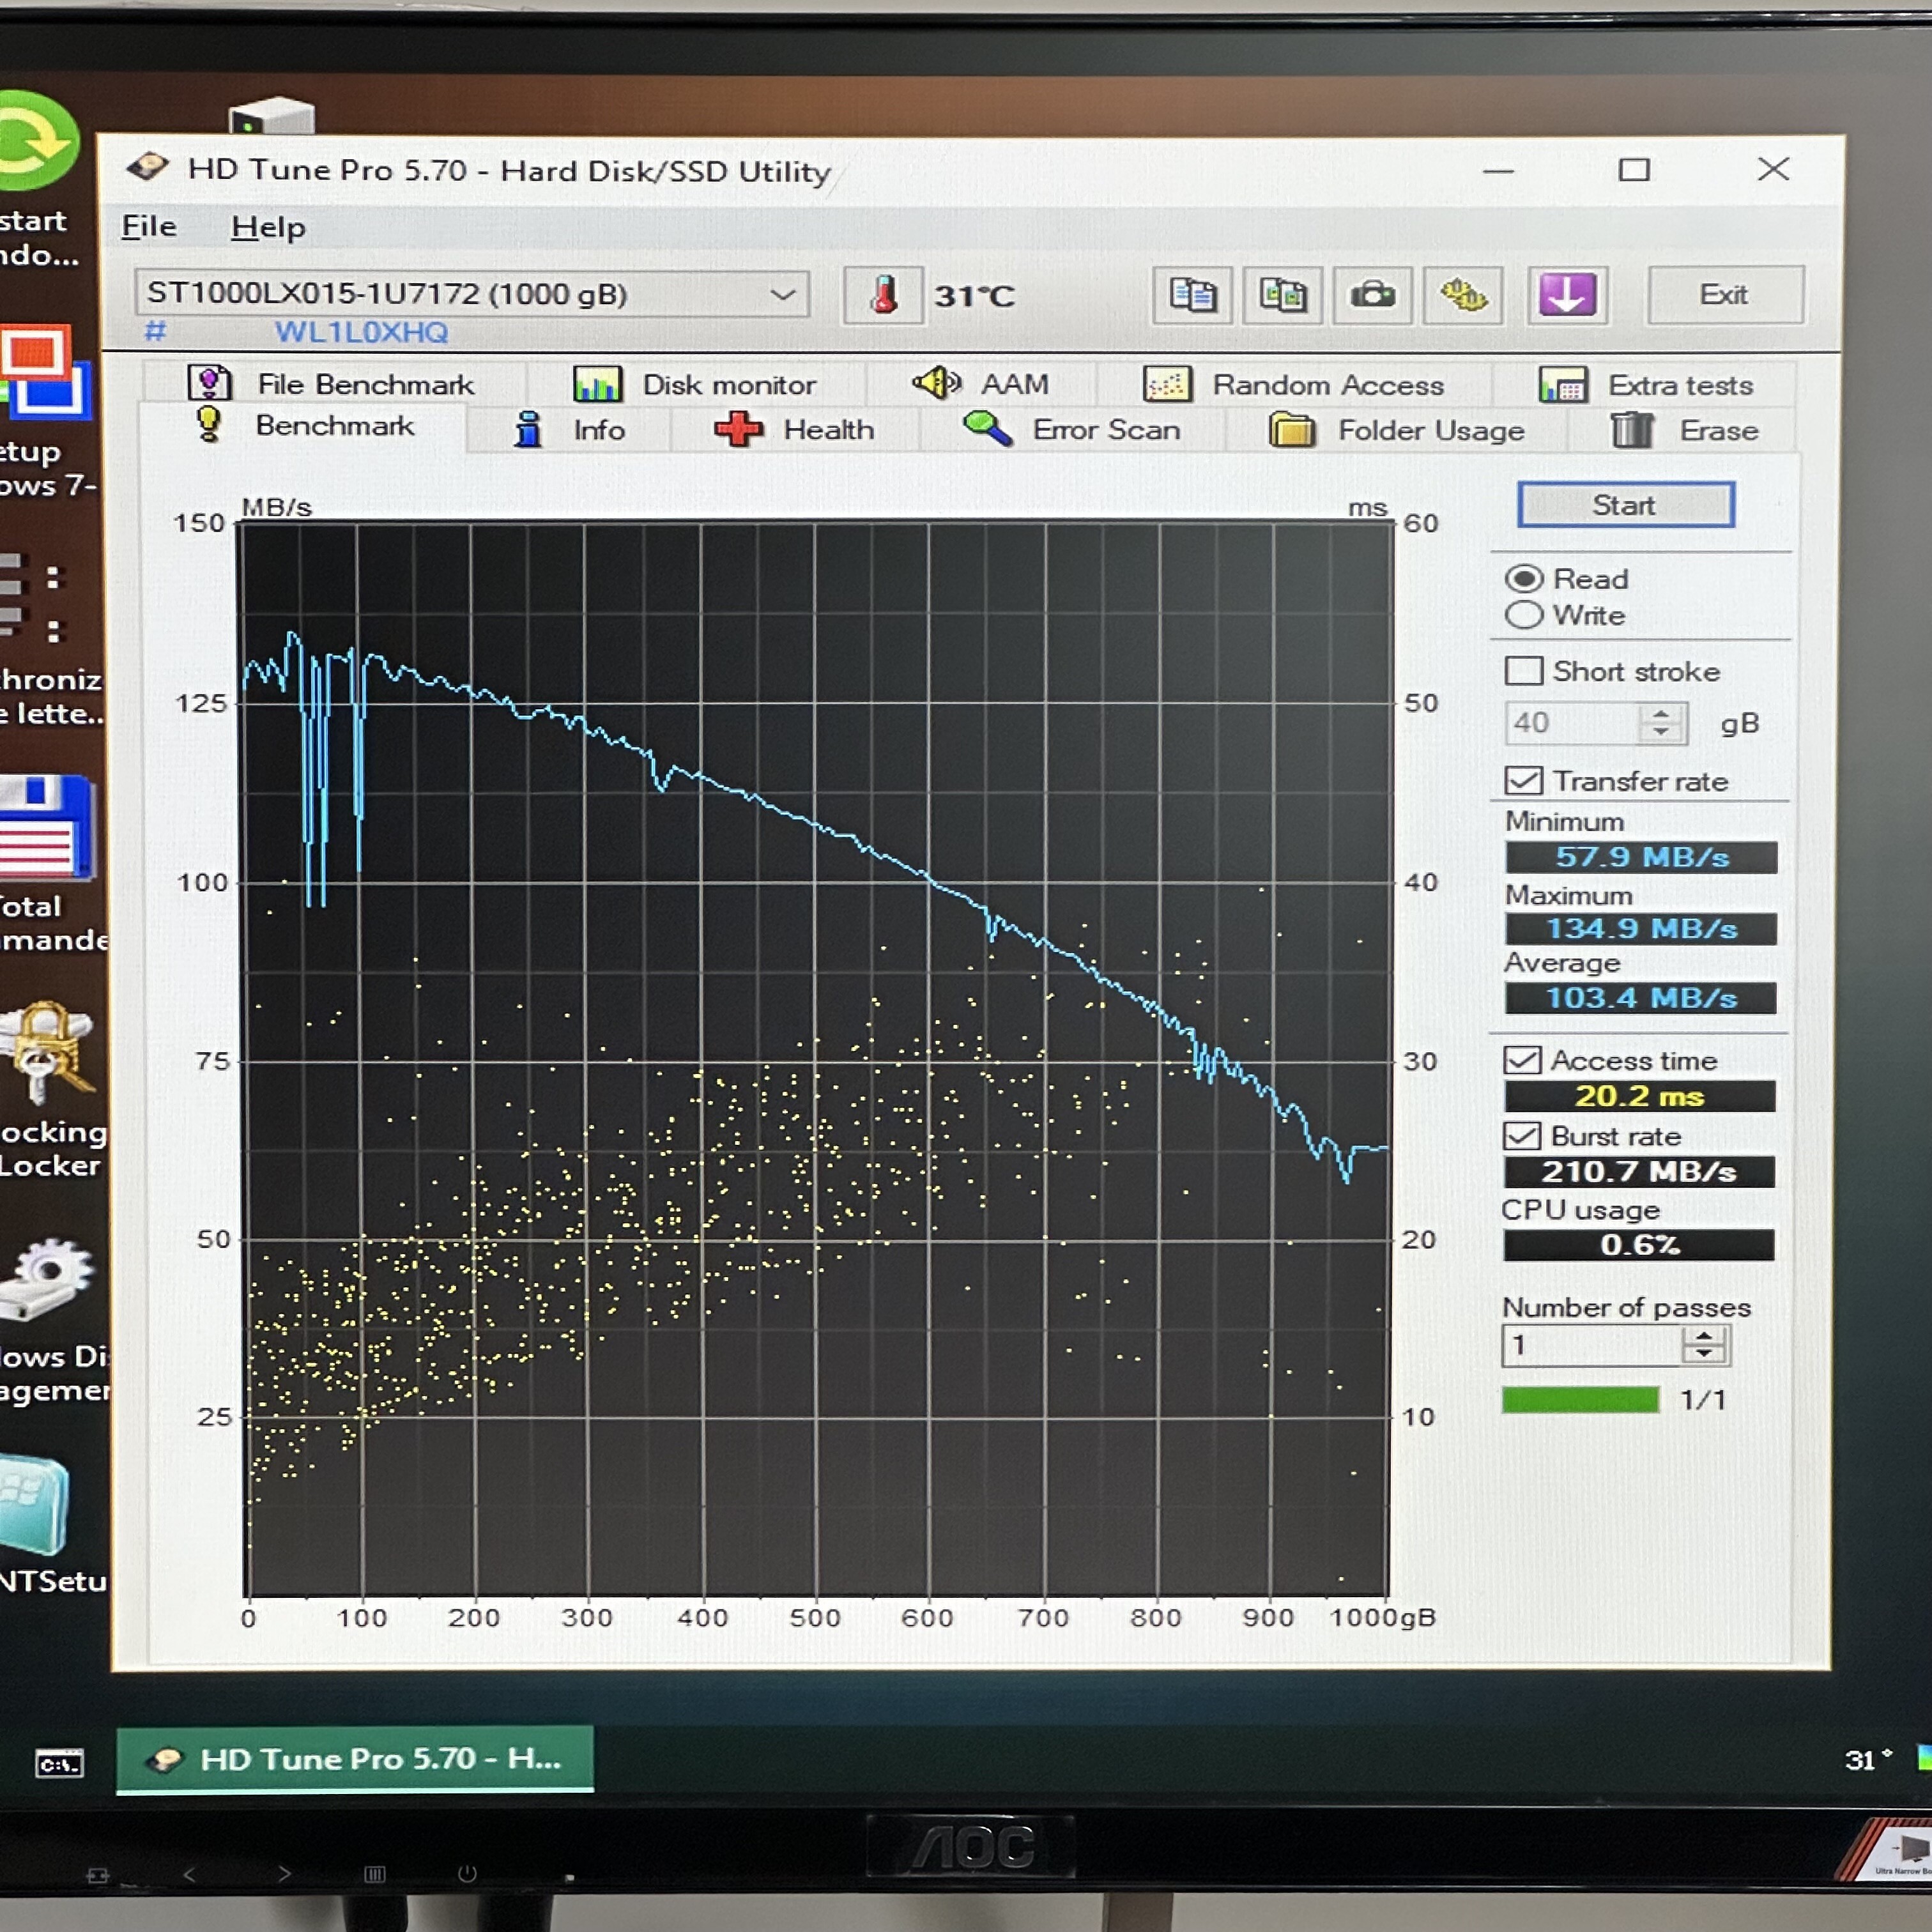This screenshot has width=1932, height=1932.
Task: Copy screenshot to clipboard
Action: (x=1282, y=296)
